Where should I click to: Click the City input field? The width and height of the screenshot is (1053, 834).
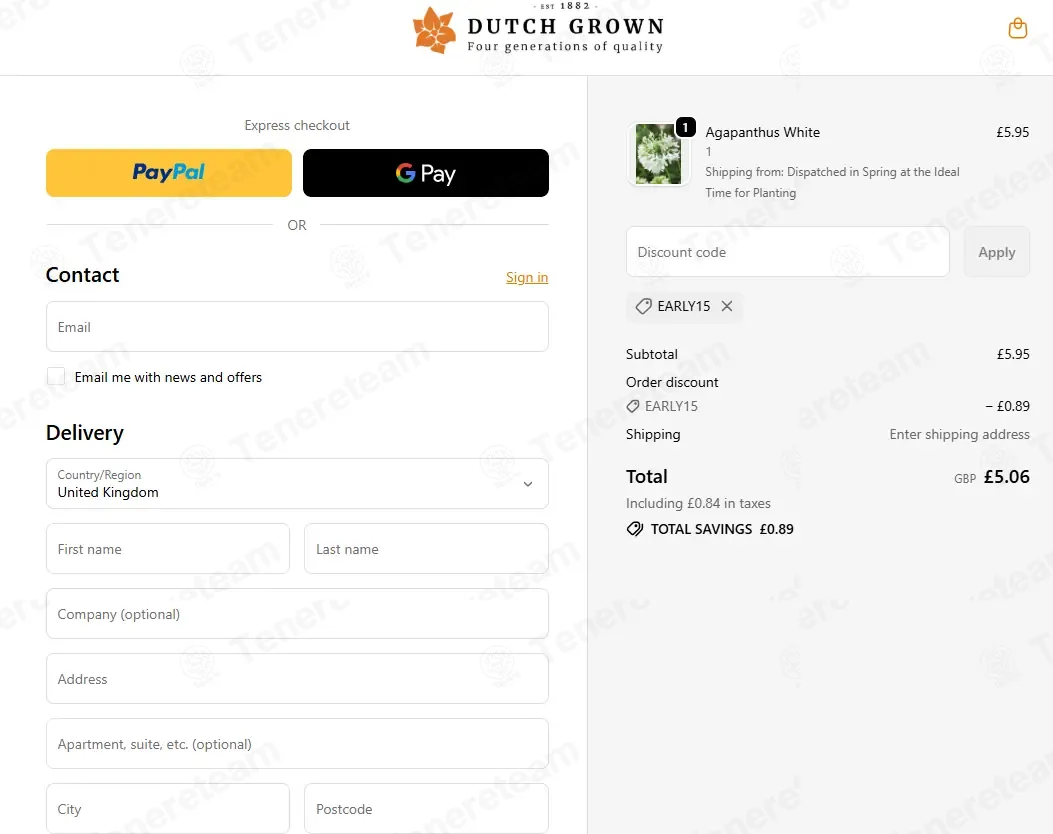(168, 808)
